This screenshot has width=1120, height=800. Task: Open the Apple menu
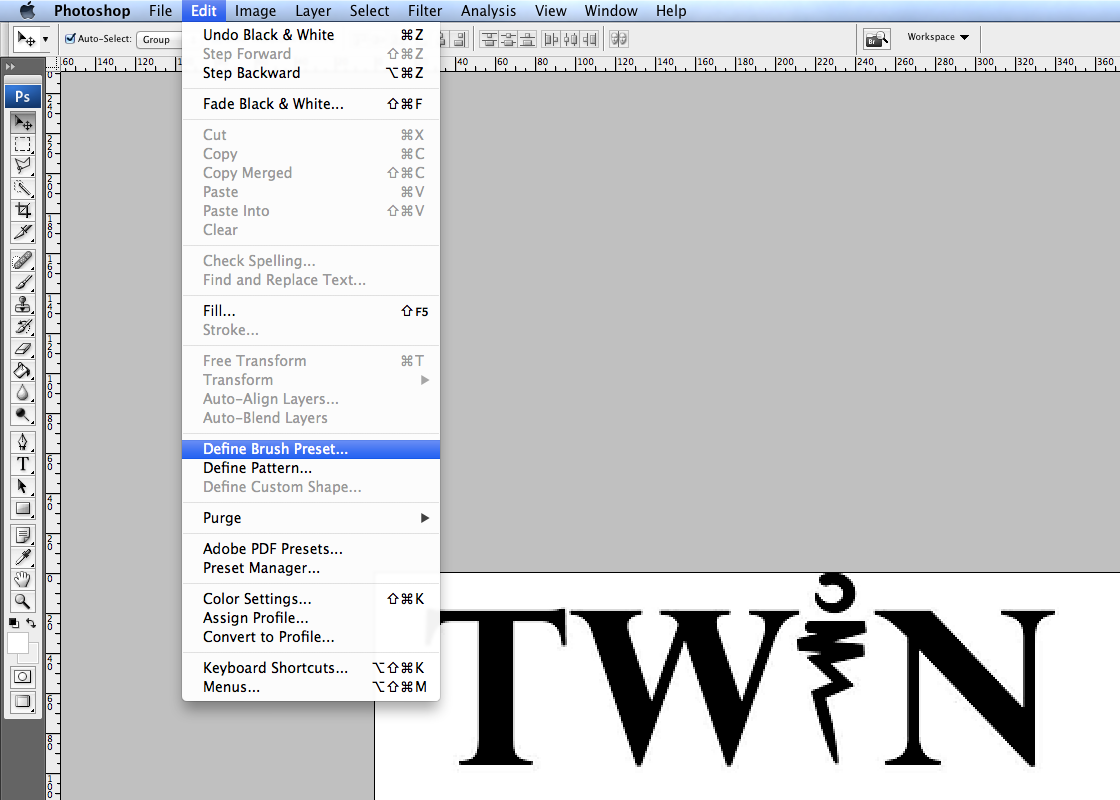27,11
